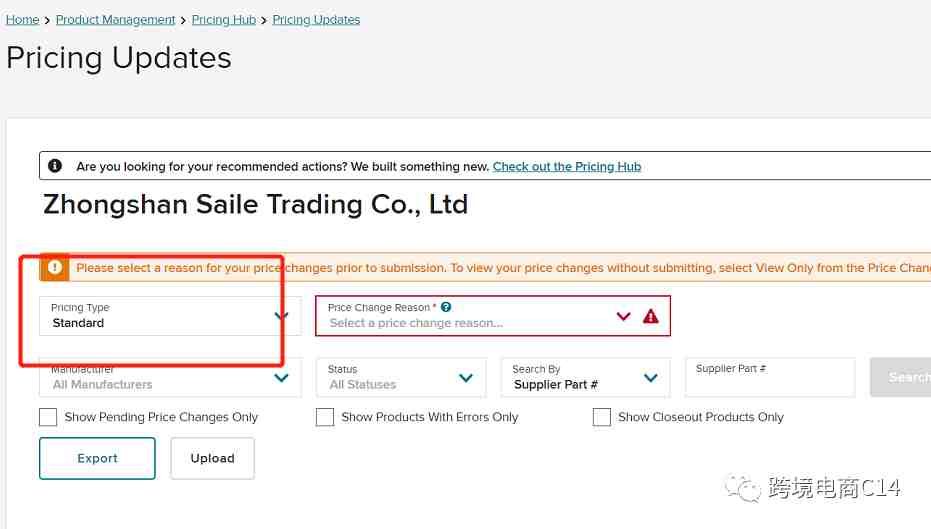This screenshot has height=529, width=931.
Task: Open the Pricing Type dropdown
Action: (170, 316)
